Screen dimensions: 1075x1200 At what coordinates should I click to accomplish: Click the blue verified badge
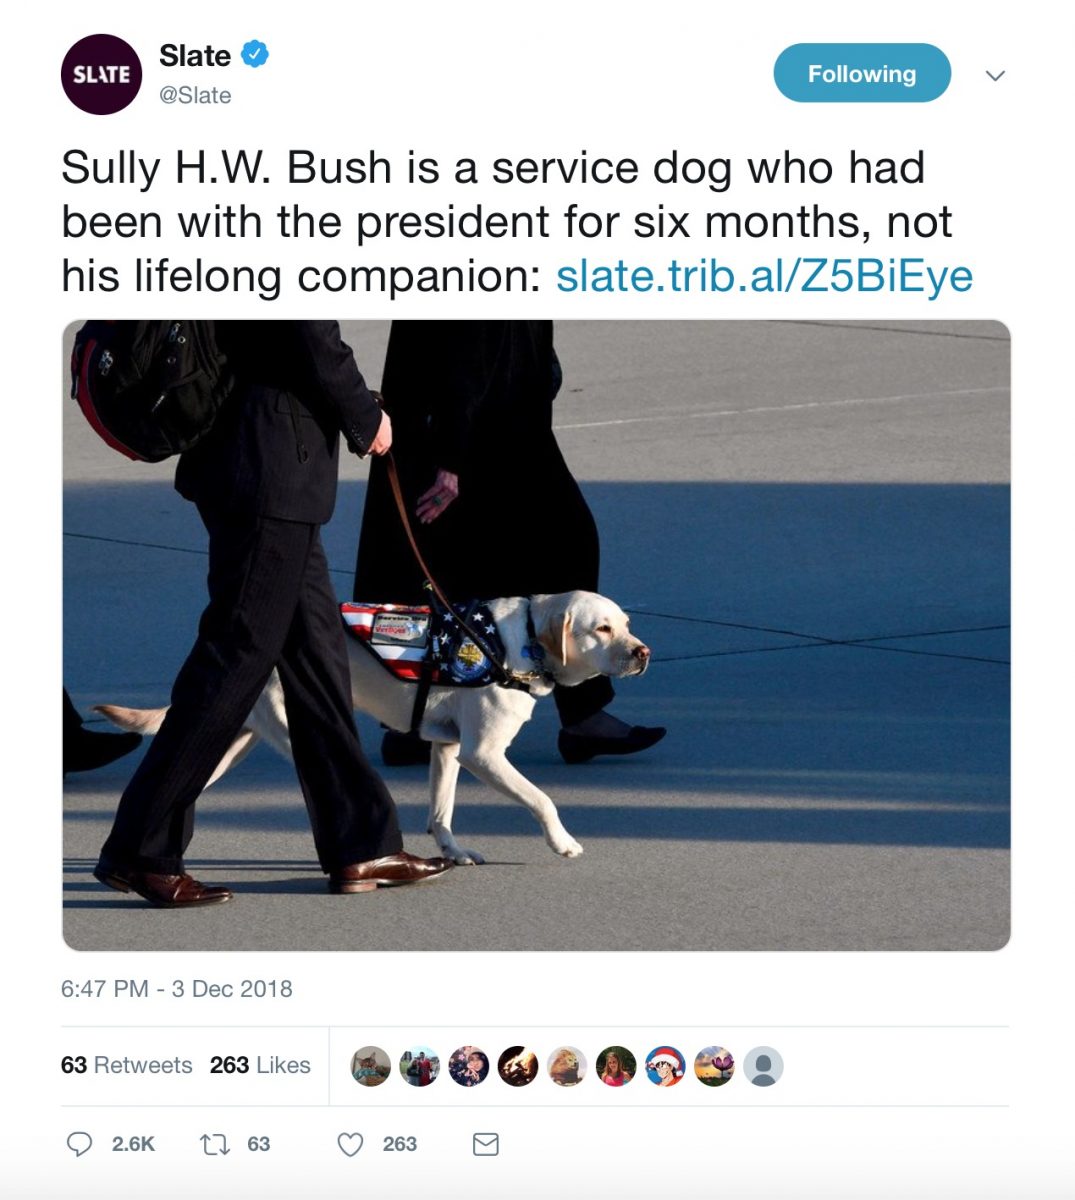tap(255, 54)
